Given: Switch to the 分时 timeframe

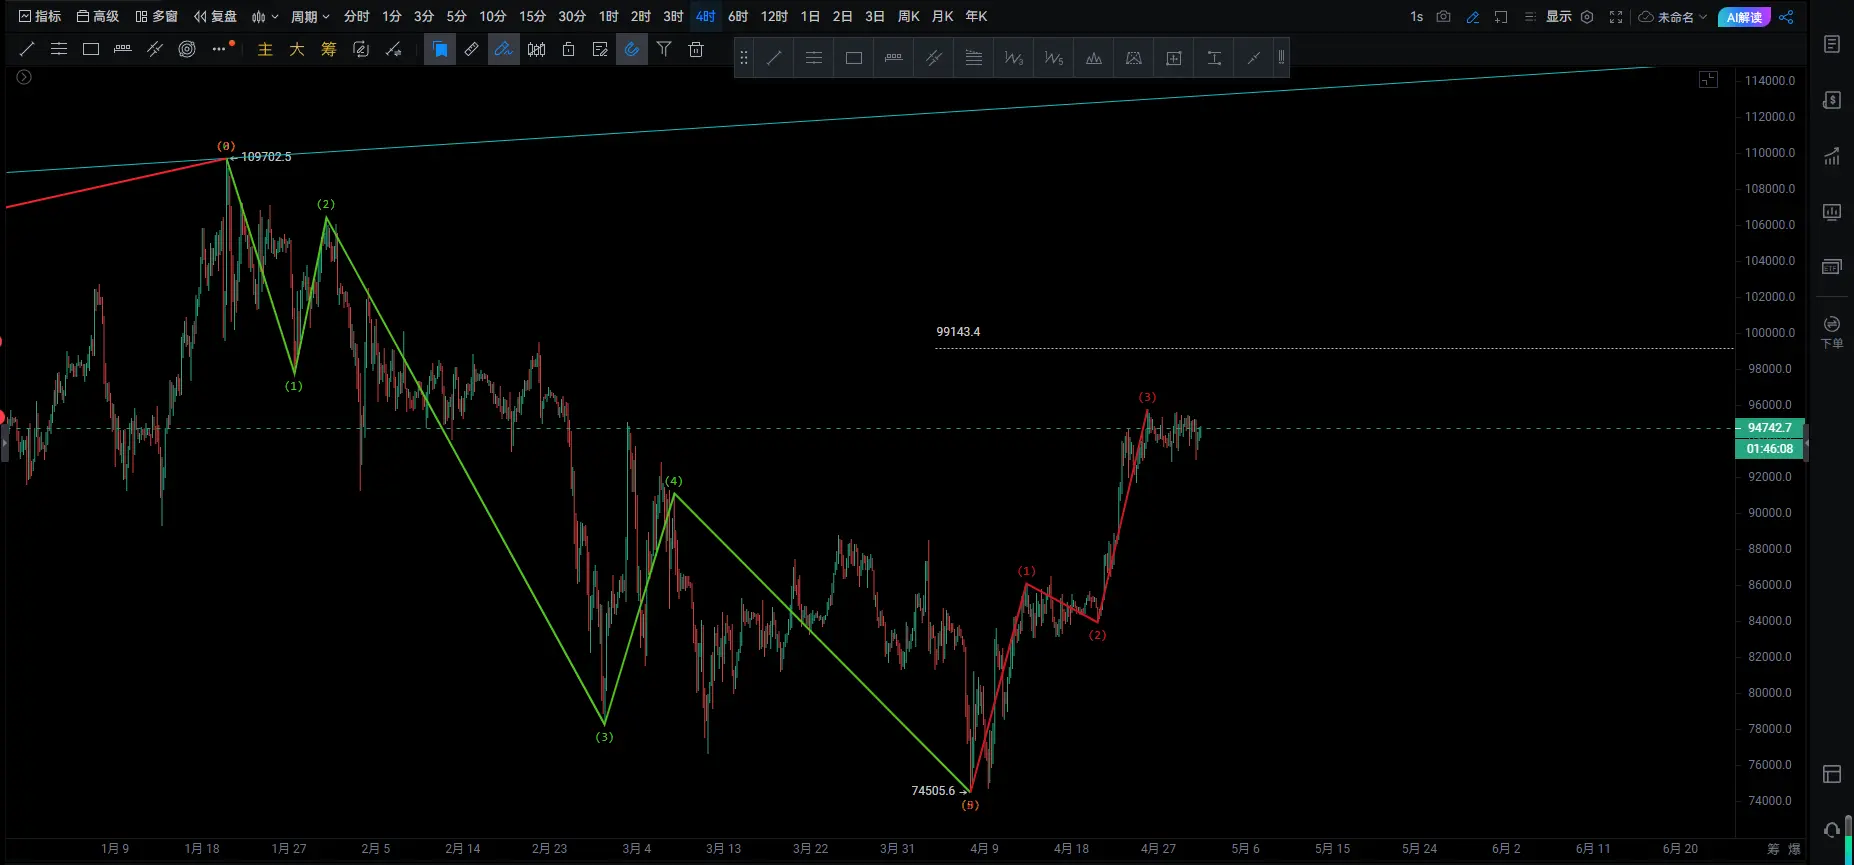Looking at the screenshot, I should [356, 16].
